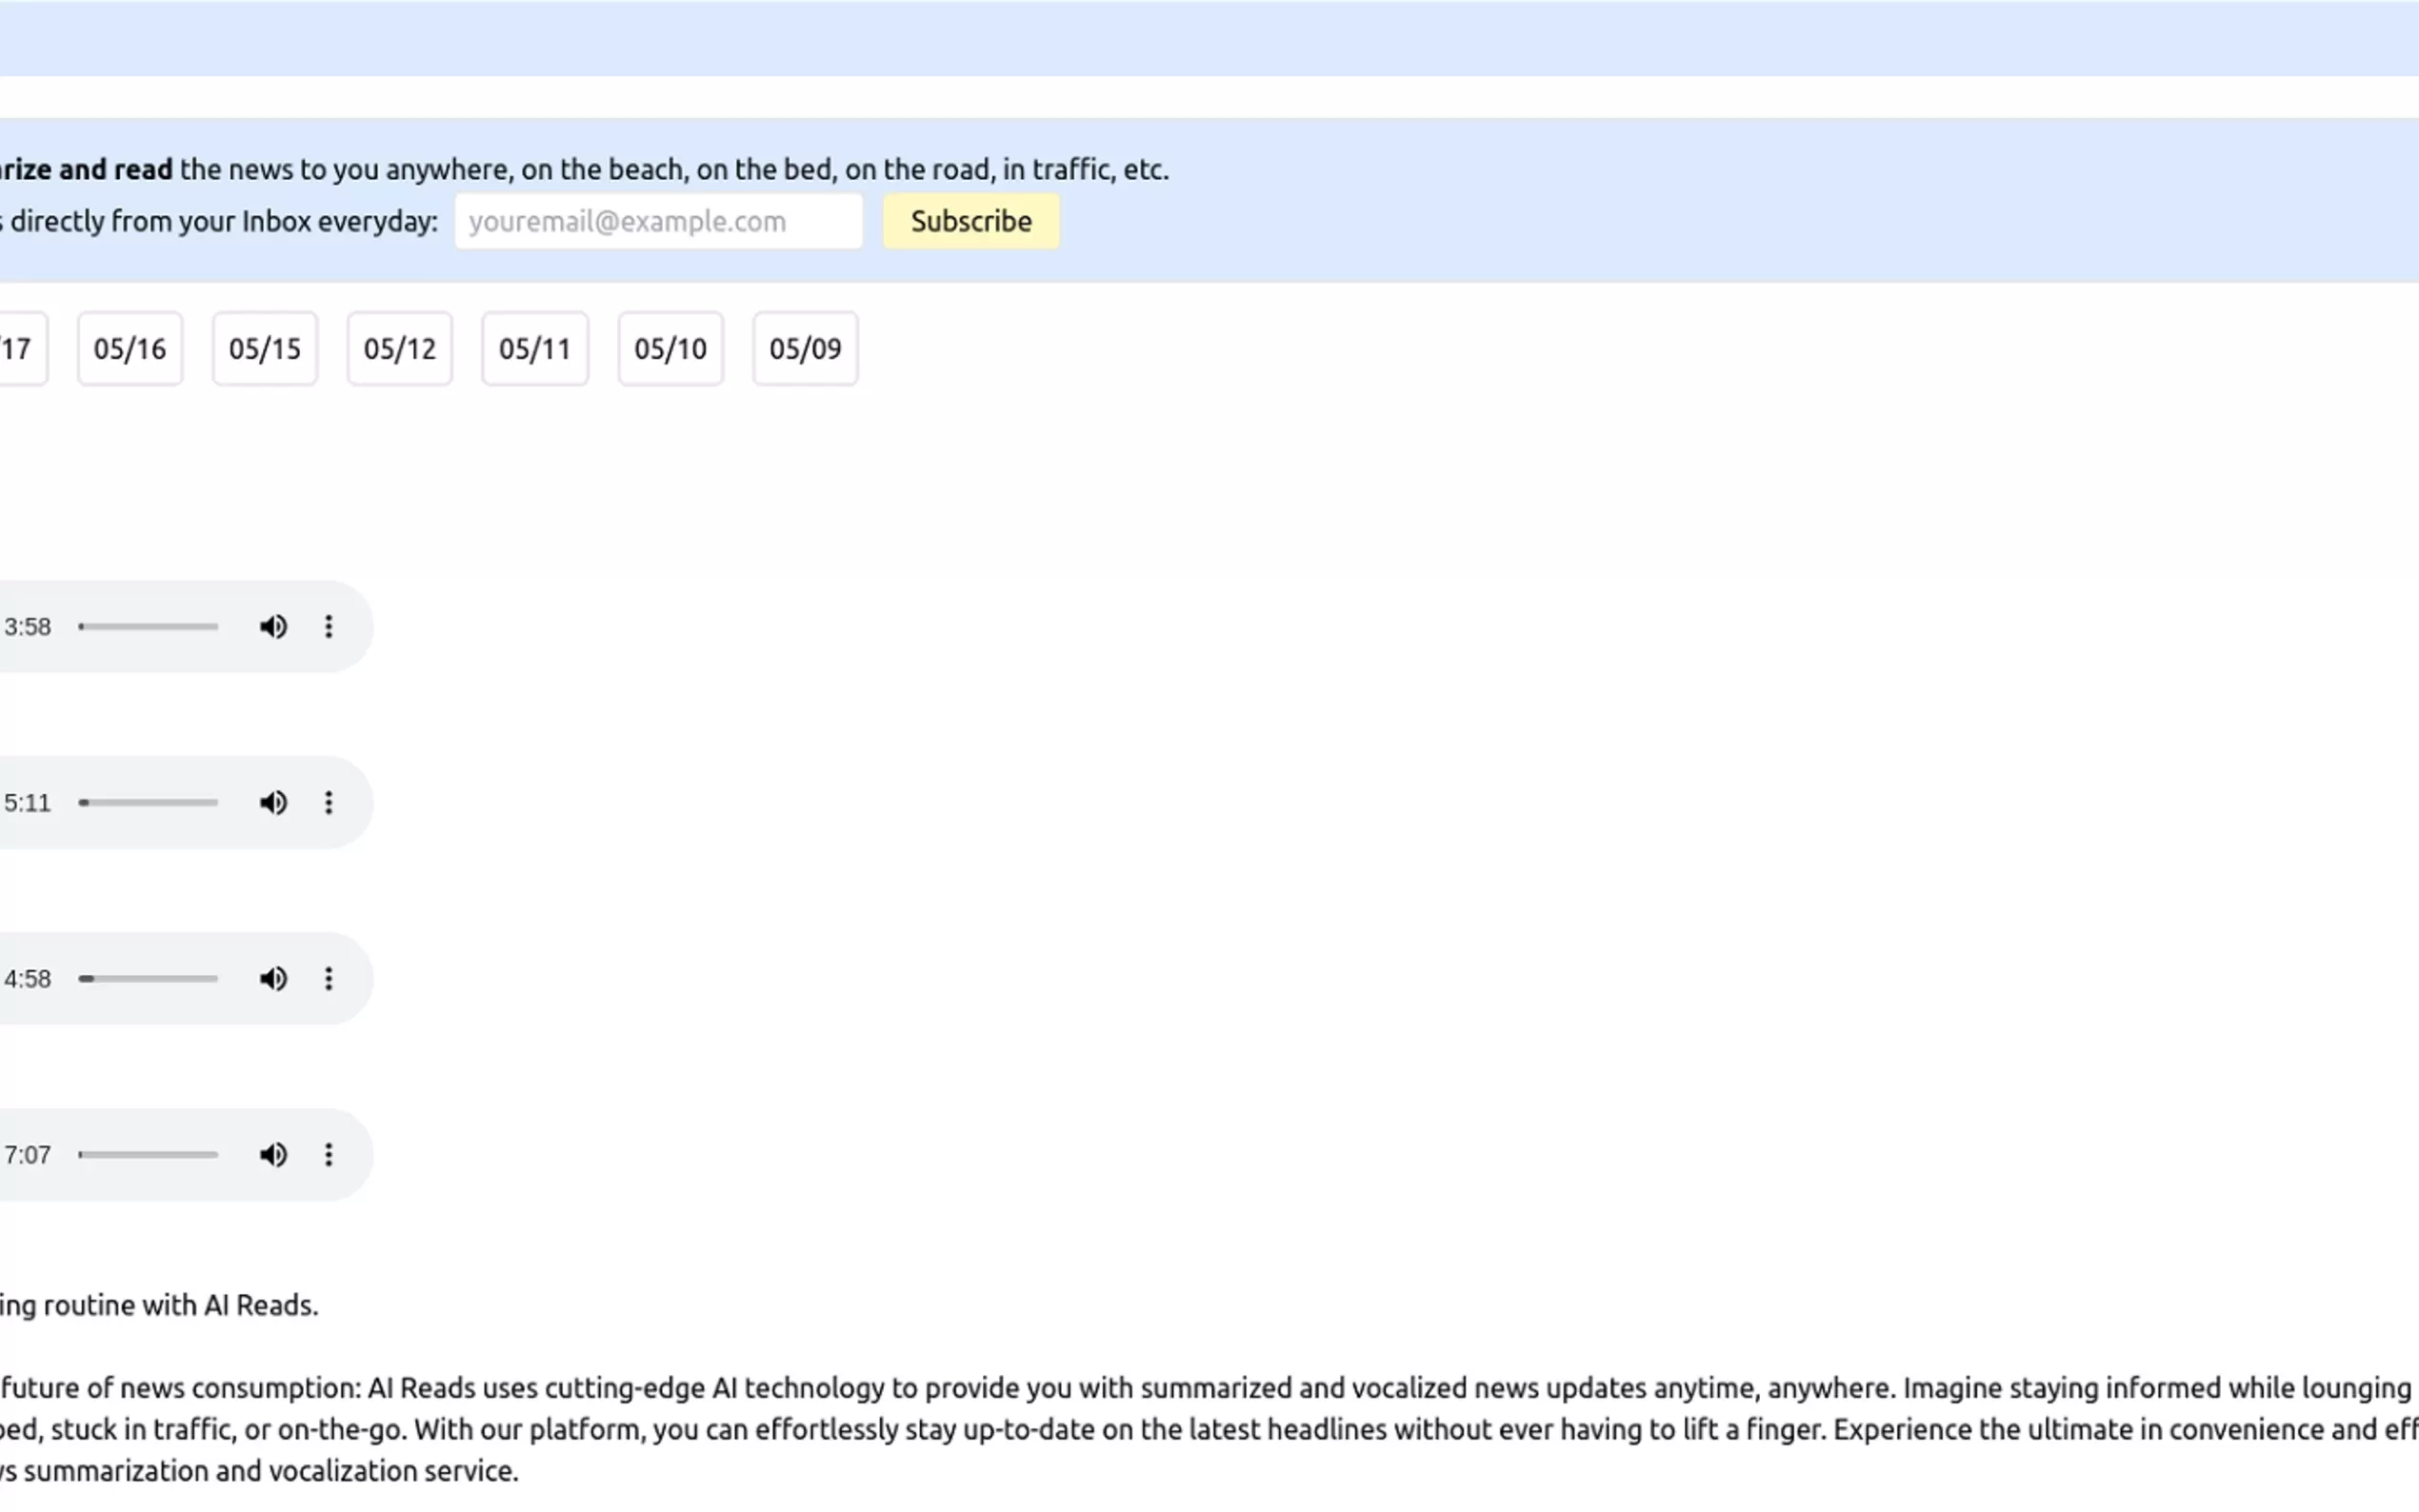Seek in the 3:58 audio progress bar
2419x1512 pixels.
pyautogui.click(x=148, y=627)
